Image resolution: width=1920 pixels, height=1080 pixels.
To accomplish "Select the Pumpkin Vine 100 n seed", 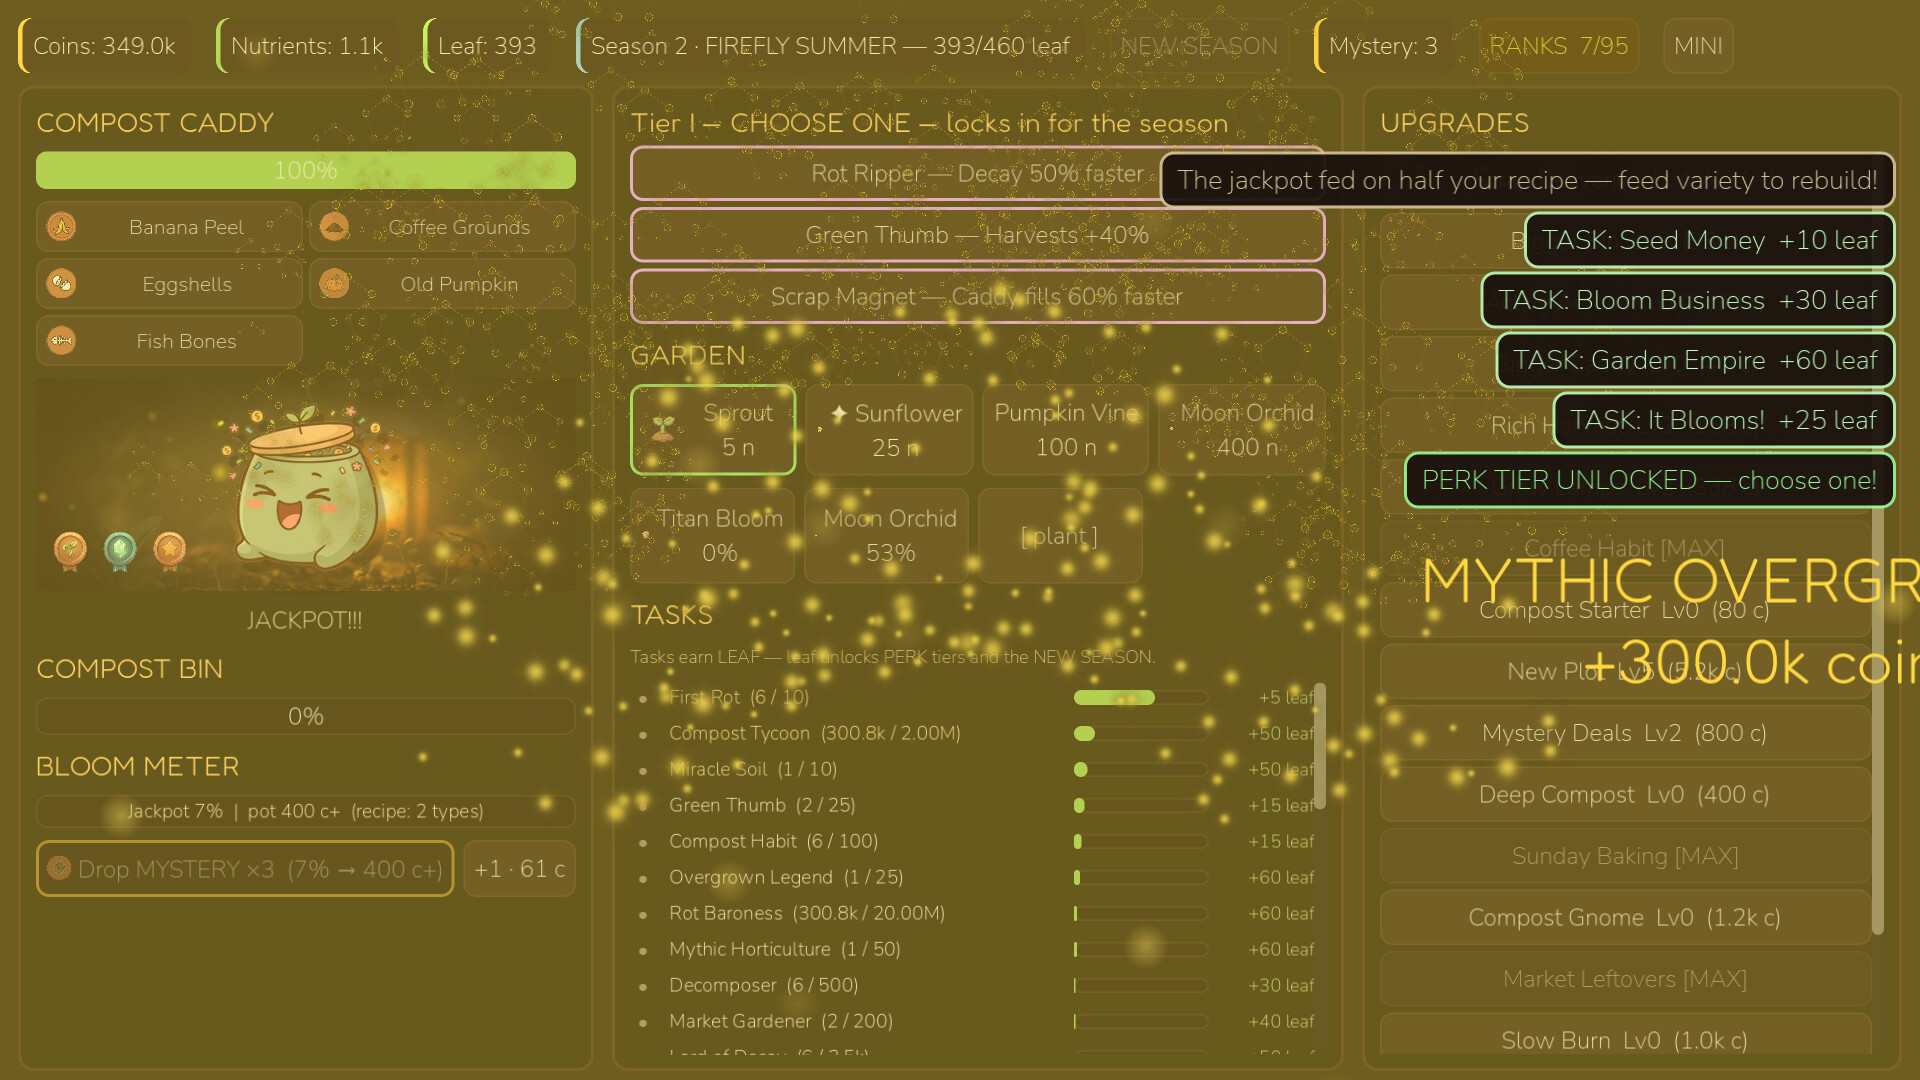I will click(x=1066, y=430).
